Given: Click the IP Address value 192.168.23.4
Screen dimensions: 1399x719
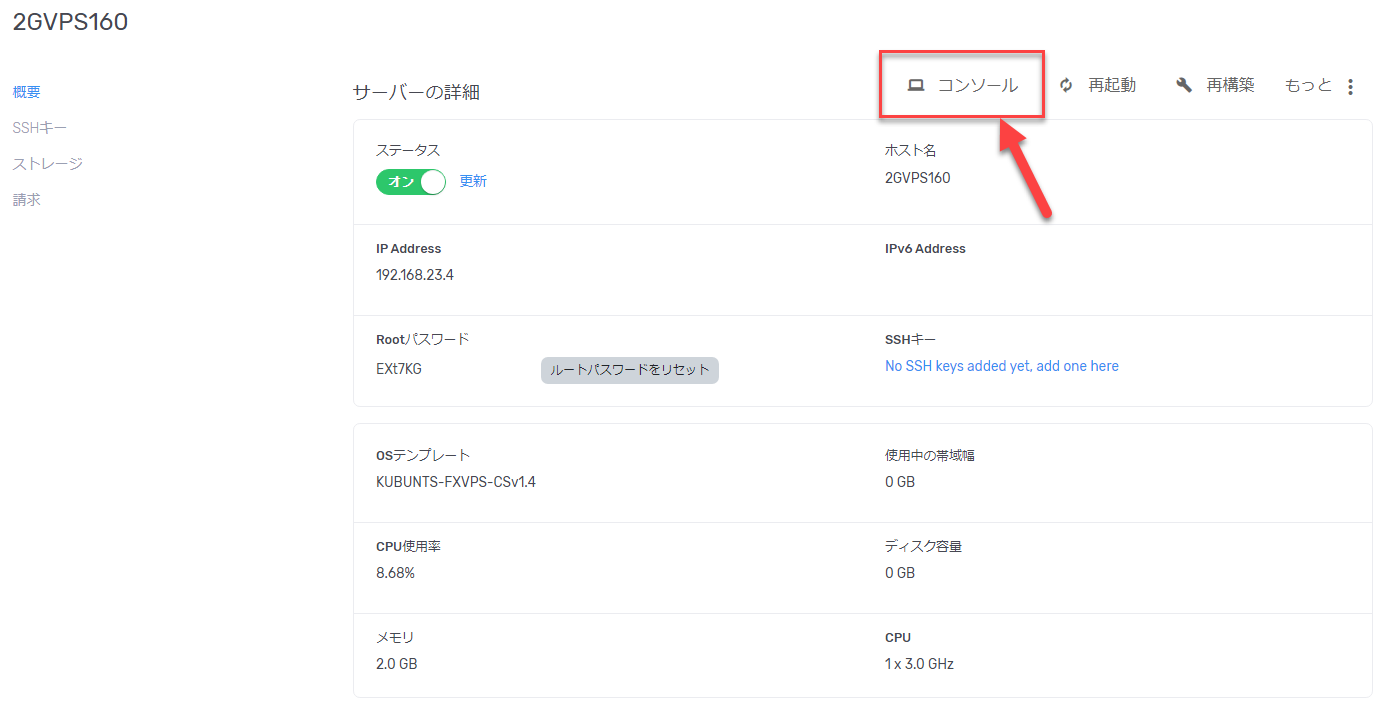Looking at the screenshot, I should [x=415, y=272].
